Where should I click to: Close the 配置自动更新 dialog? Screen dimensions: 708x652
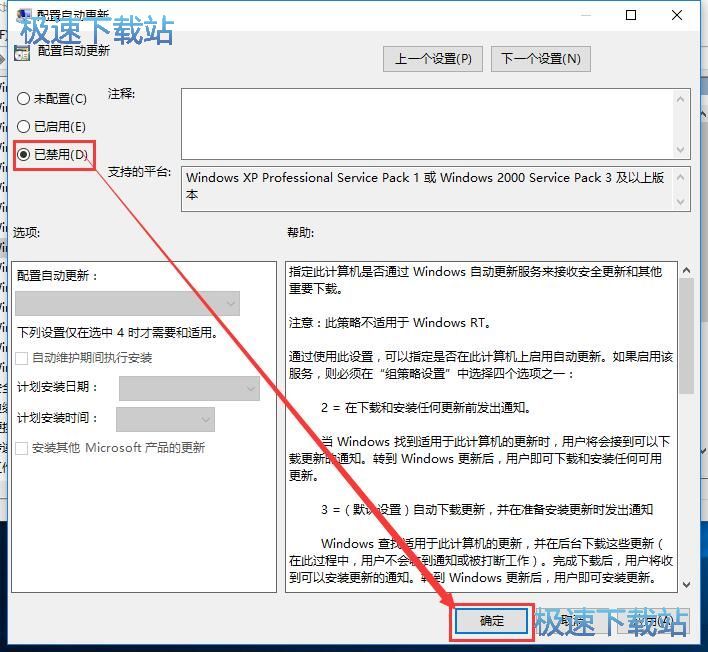(x=676, y=15)
